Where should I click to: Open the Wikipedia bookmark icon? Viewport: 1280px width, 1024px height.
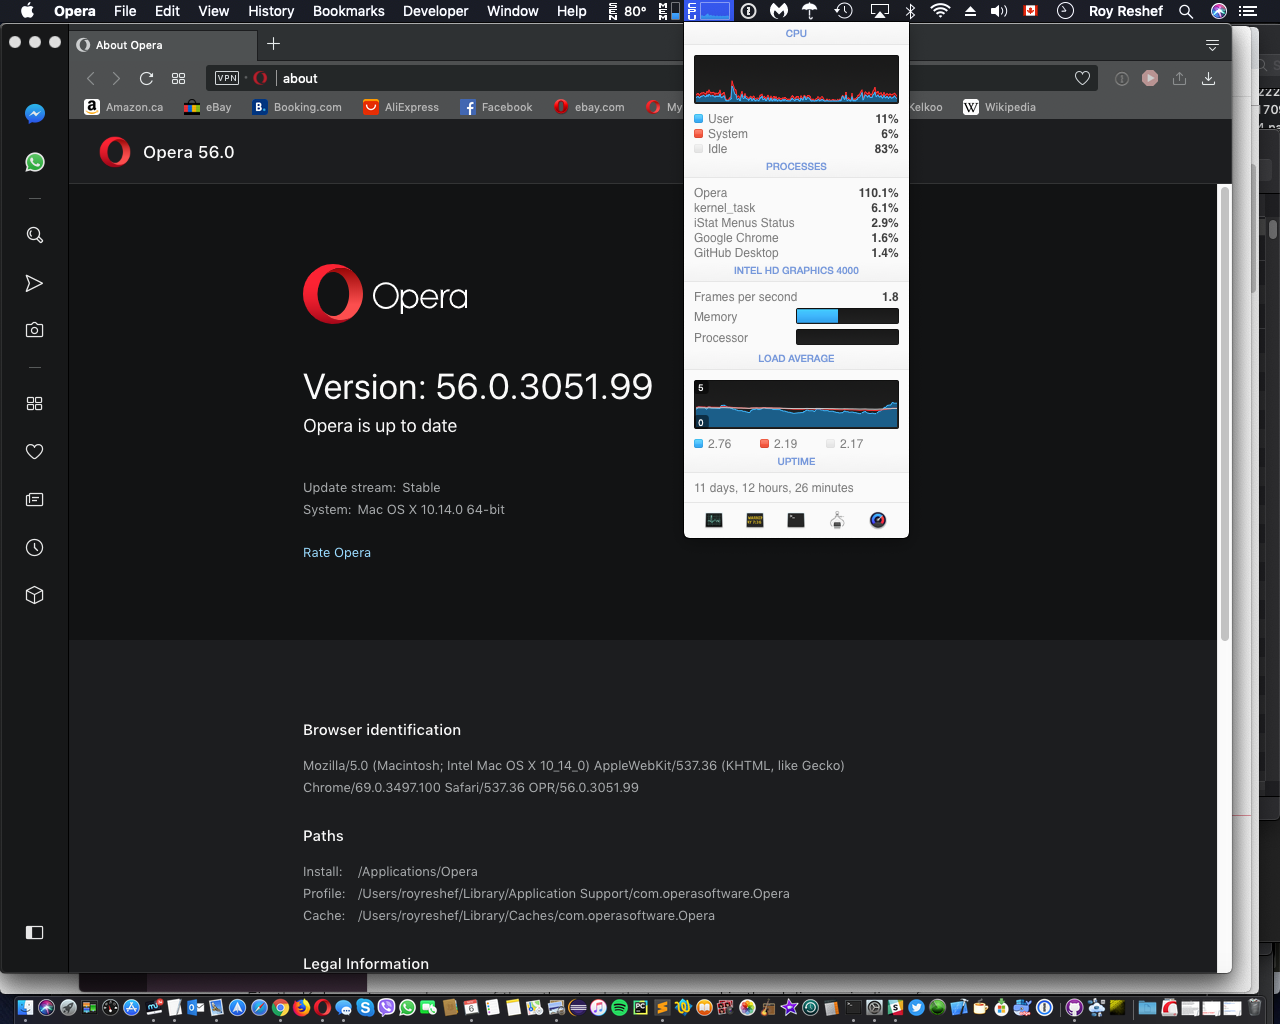[x=970, y=107]
